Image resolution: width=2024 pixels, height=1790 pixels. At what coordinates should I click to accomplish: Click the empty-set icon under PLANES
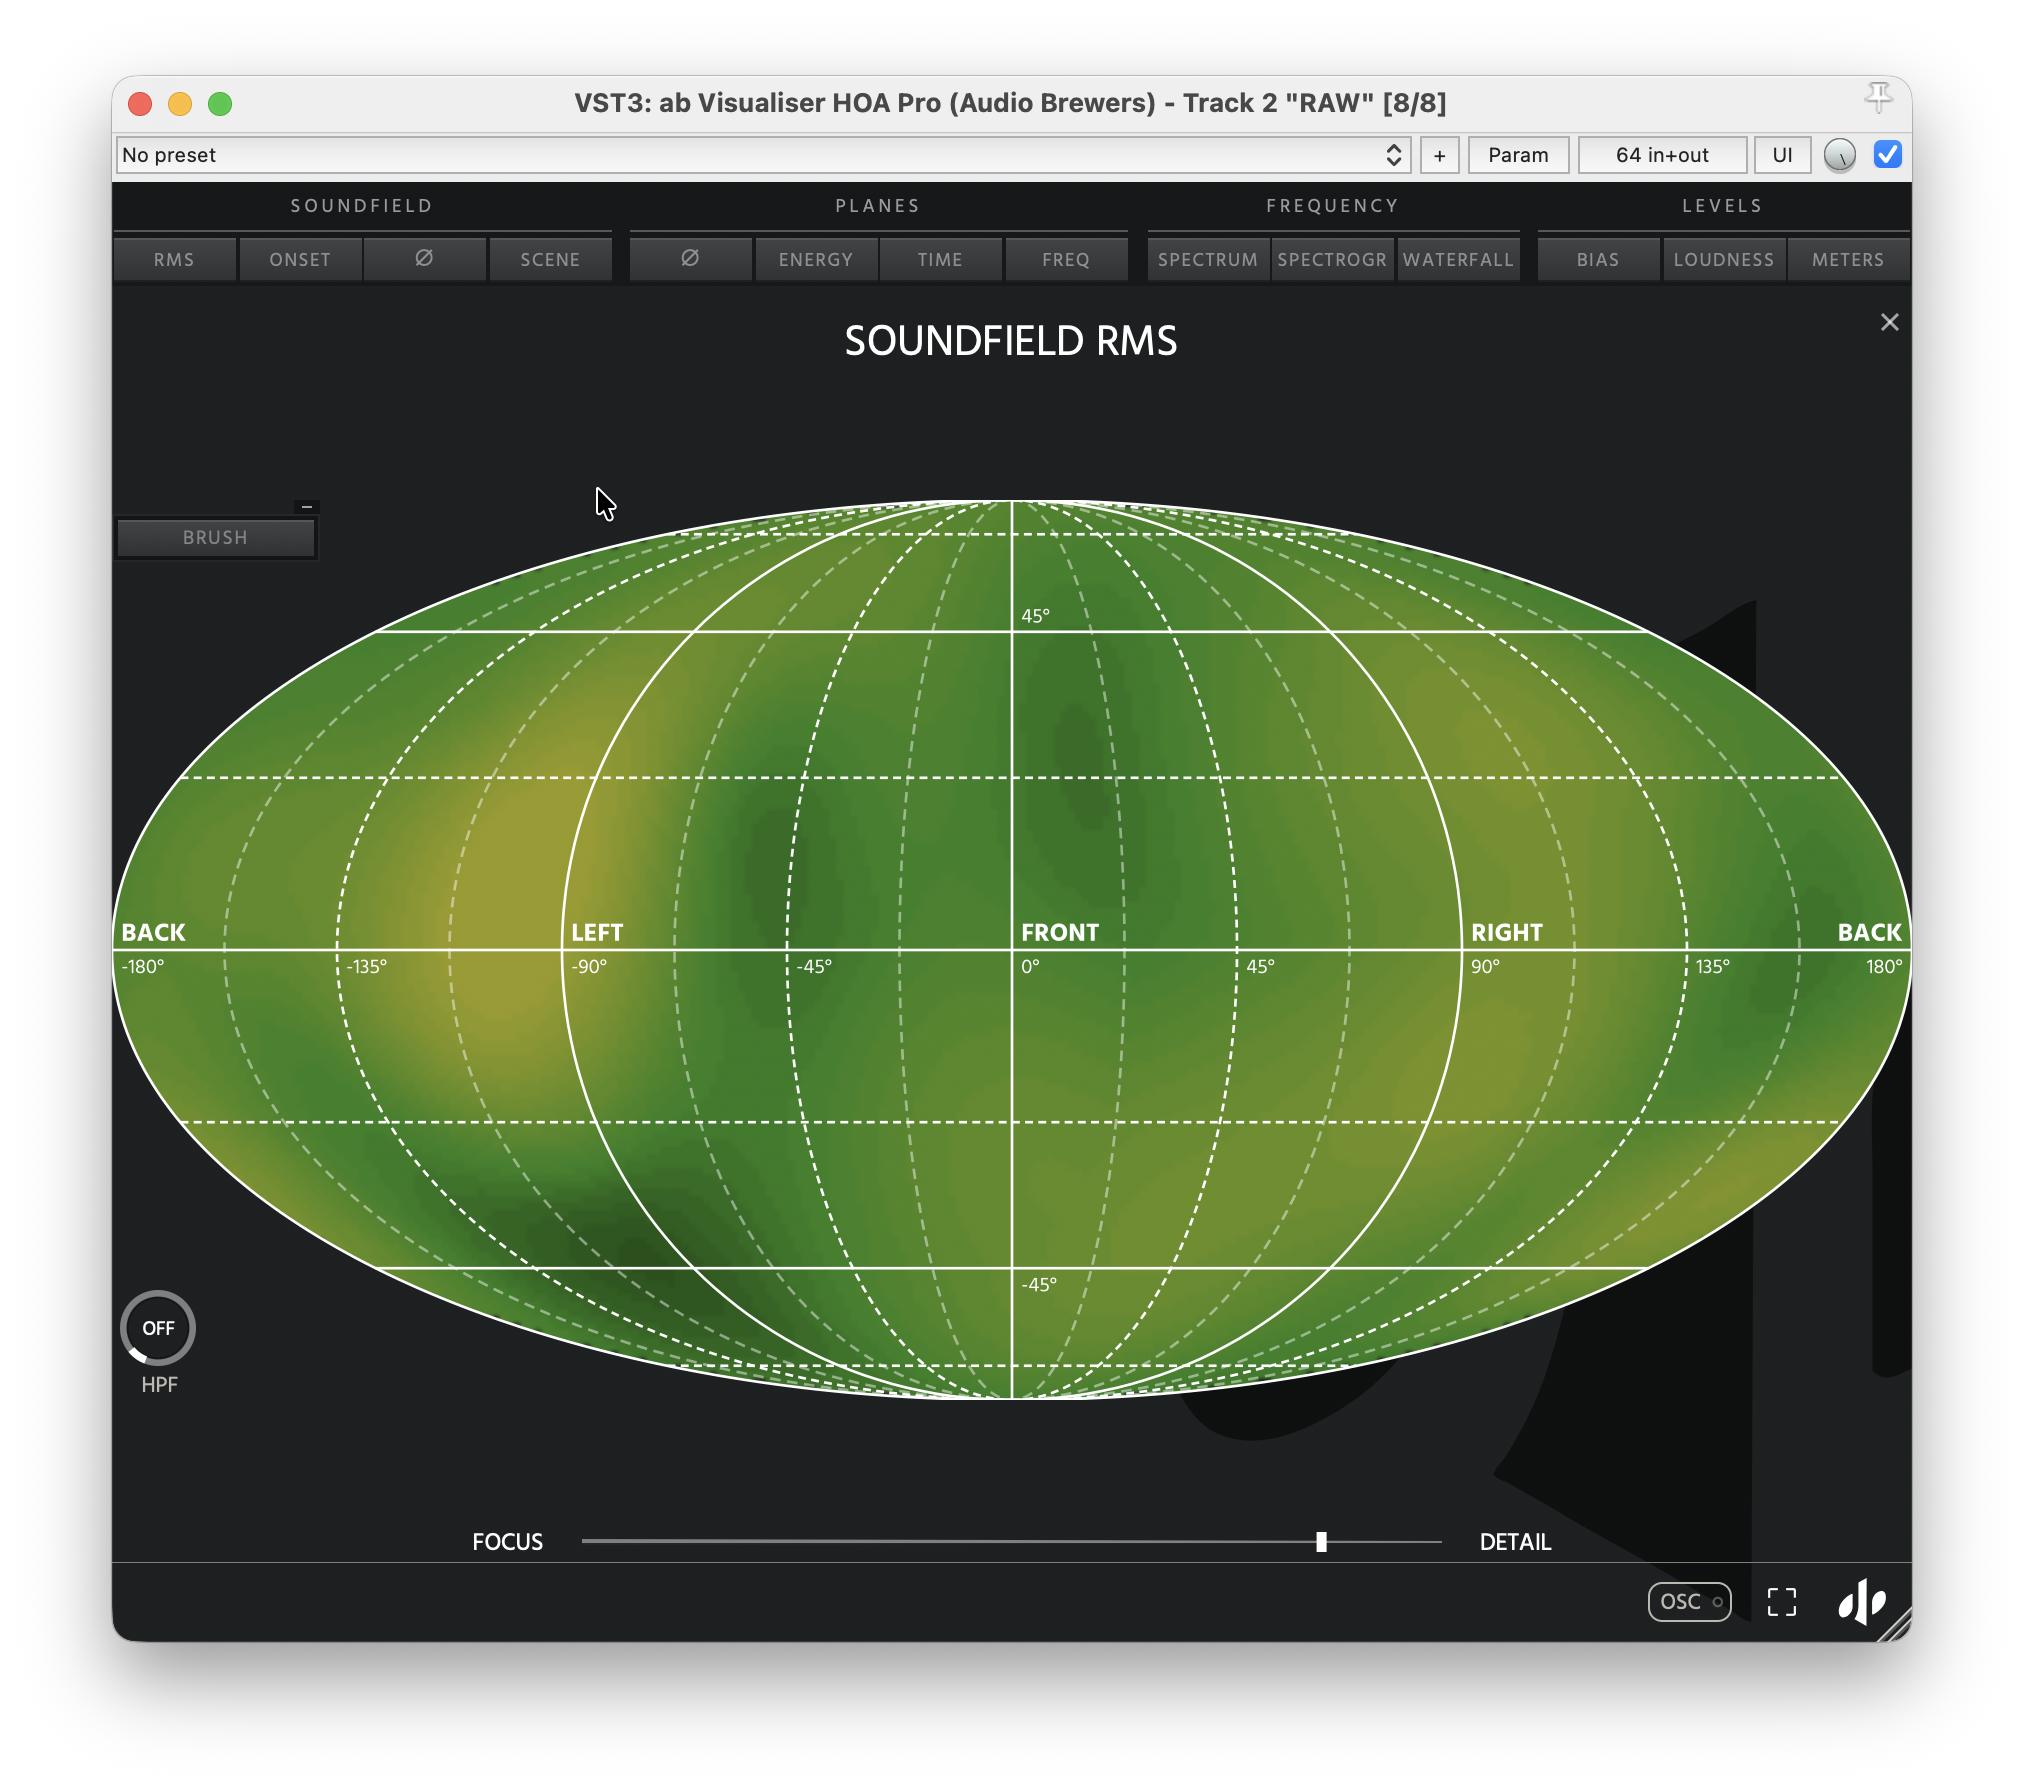click(690, 259)
